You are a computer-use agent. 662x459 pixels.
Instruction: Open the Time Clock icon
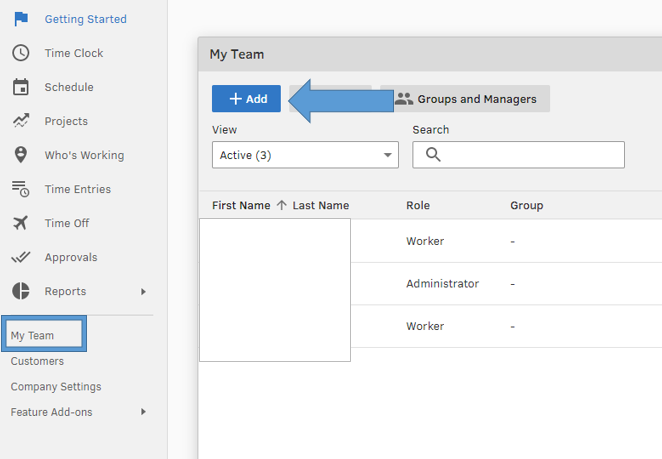[20, 53]
